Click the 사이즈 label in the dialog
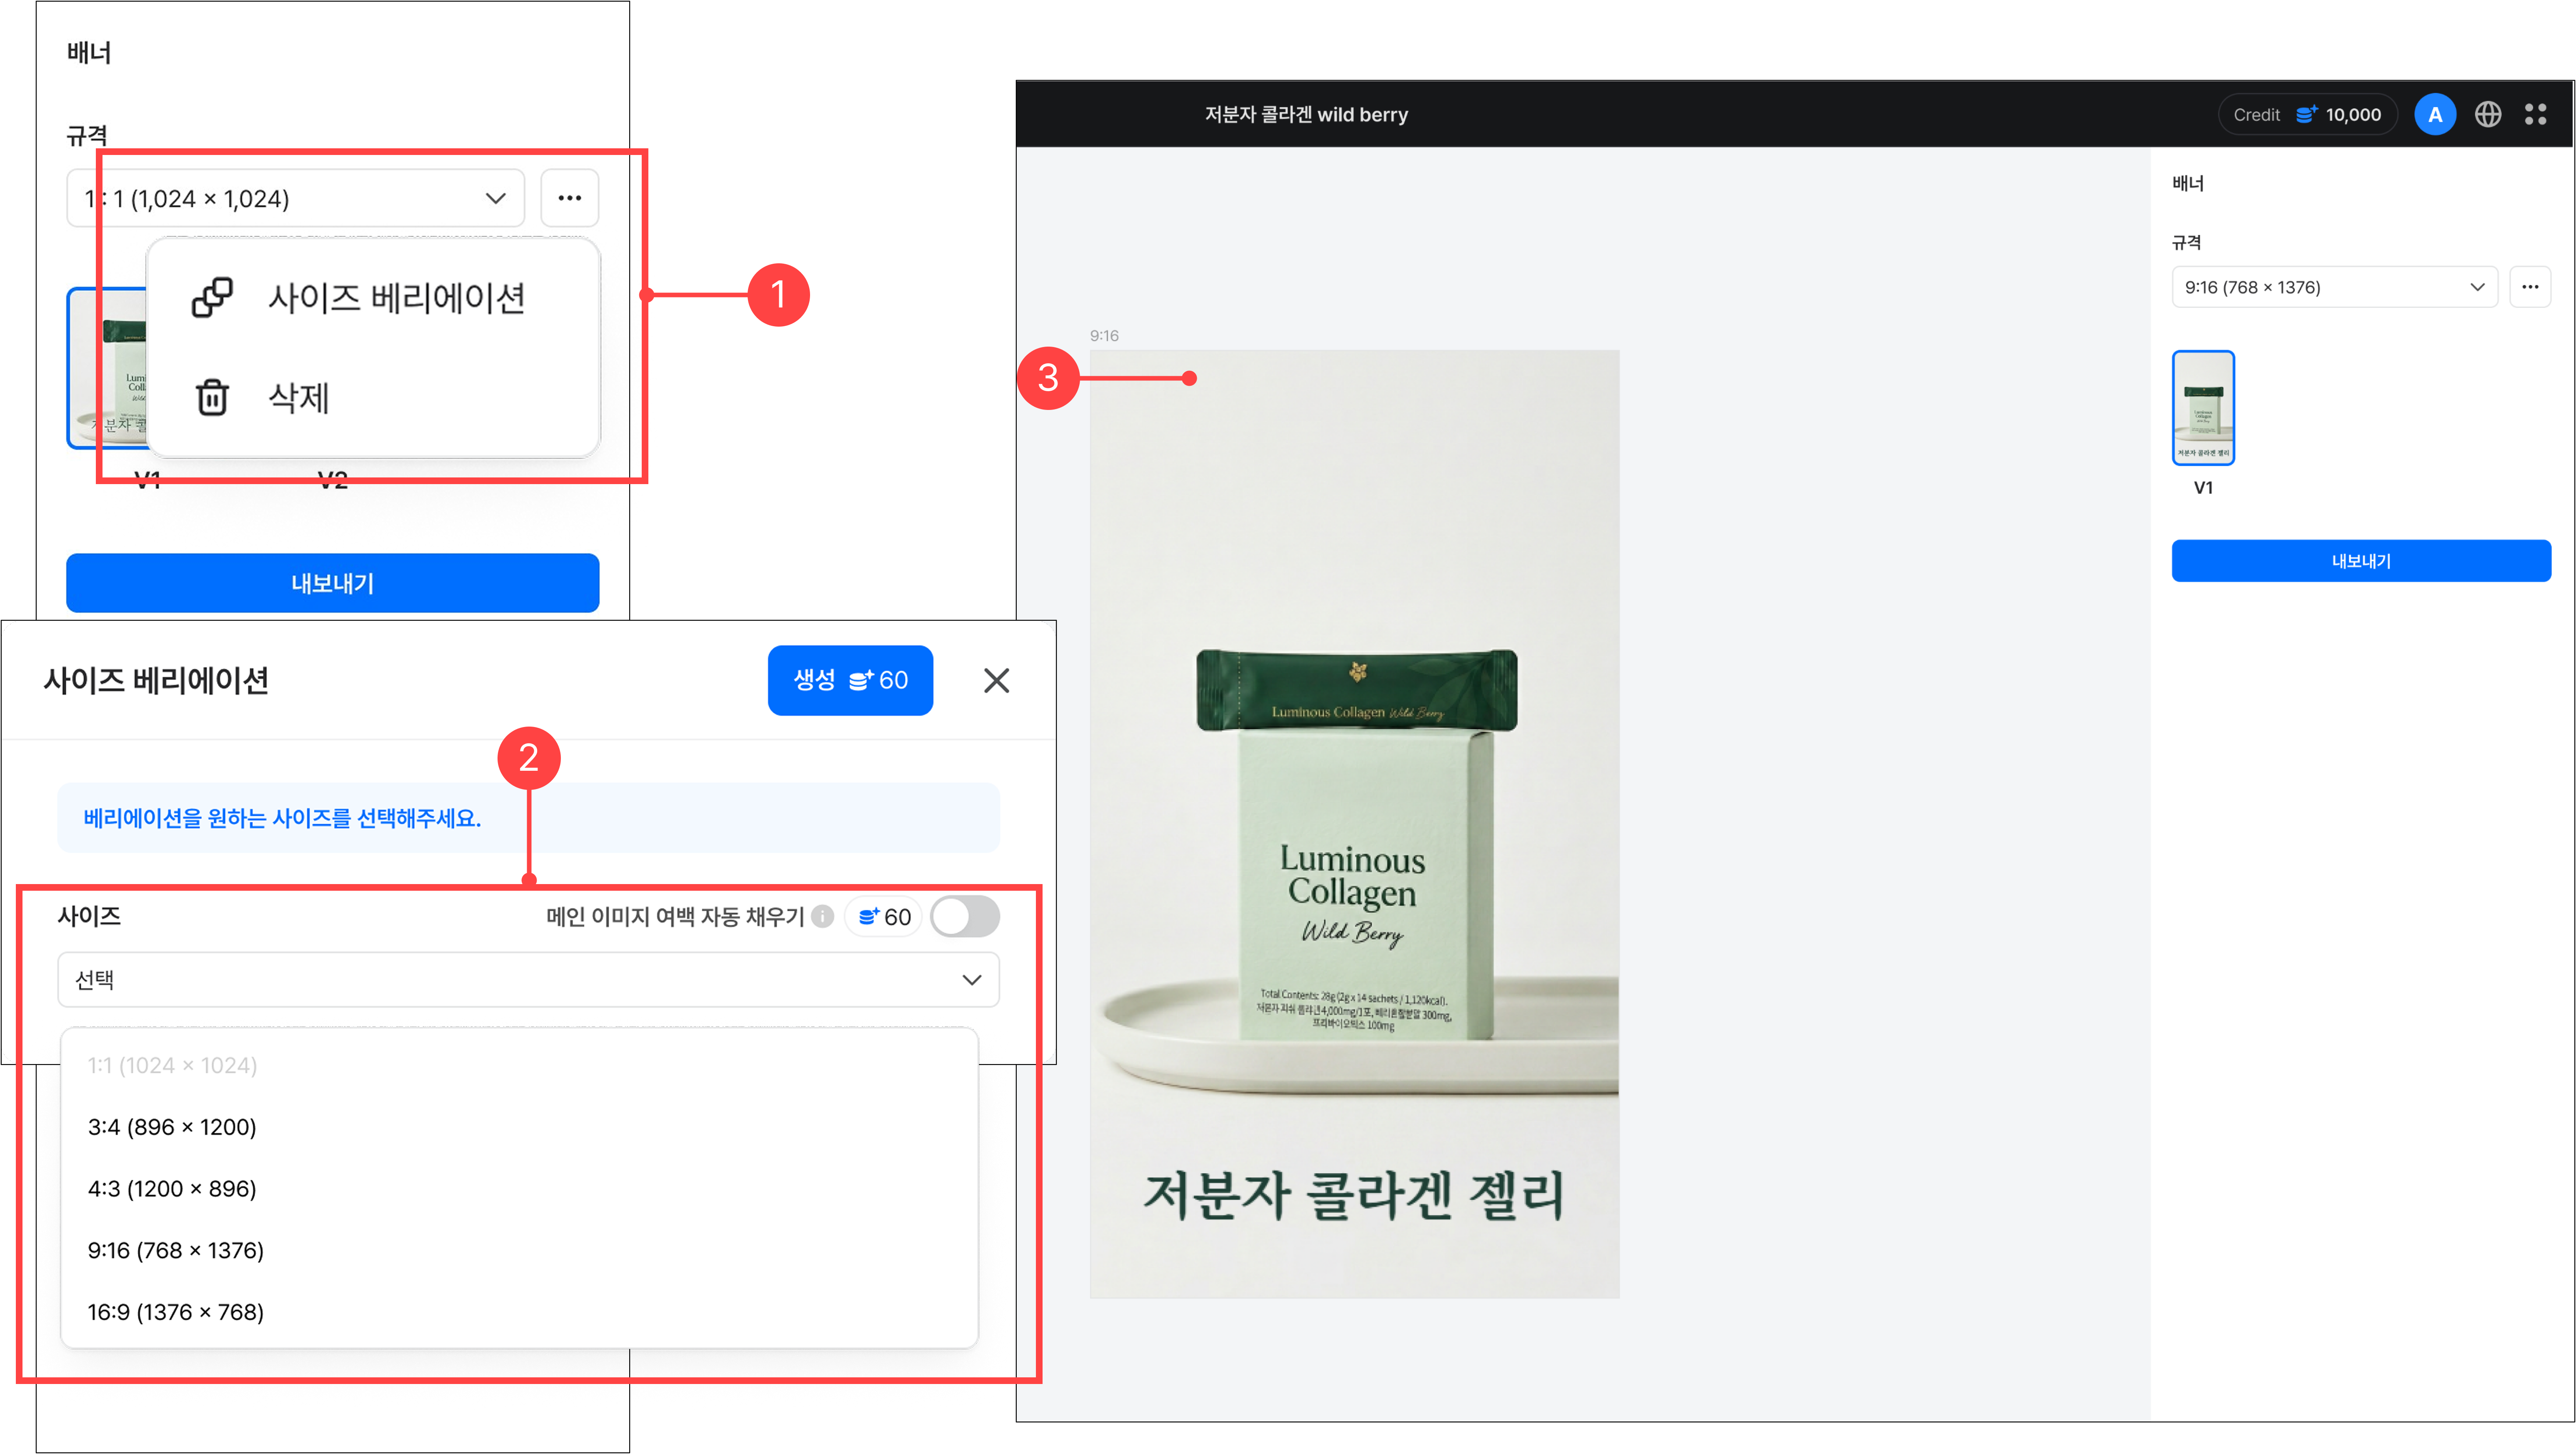This screenshot has height=1454, width=2576. click(x=89, y=916)
